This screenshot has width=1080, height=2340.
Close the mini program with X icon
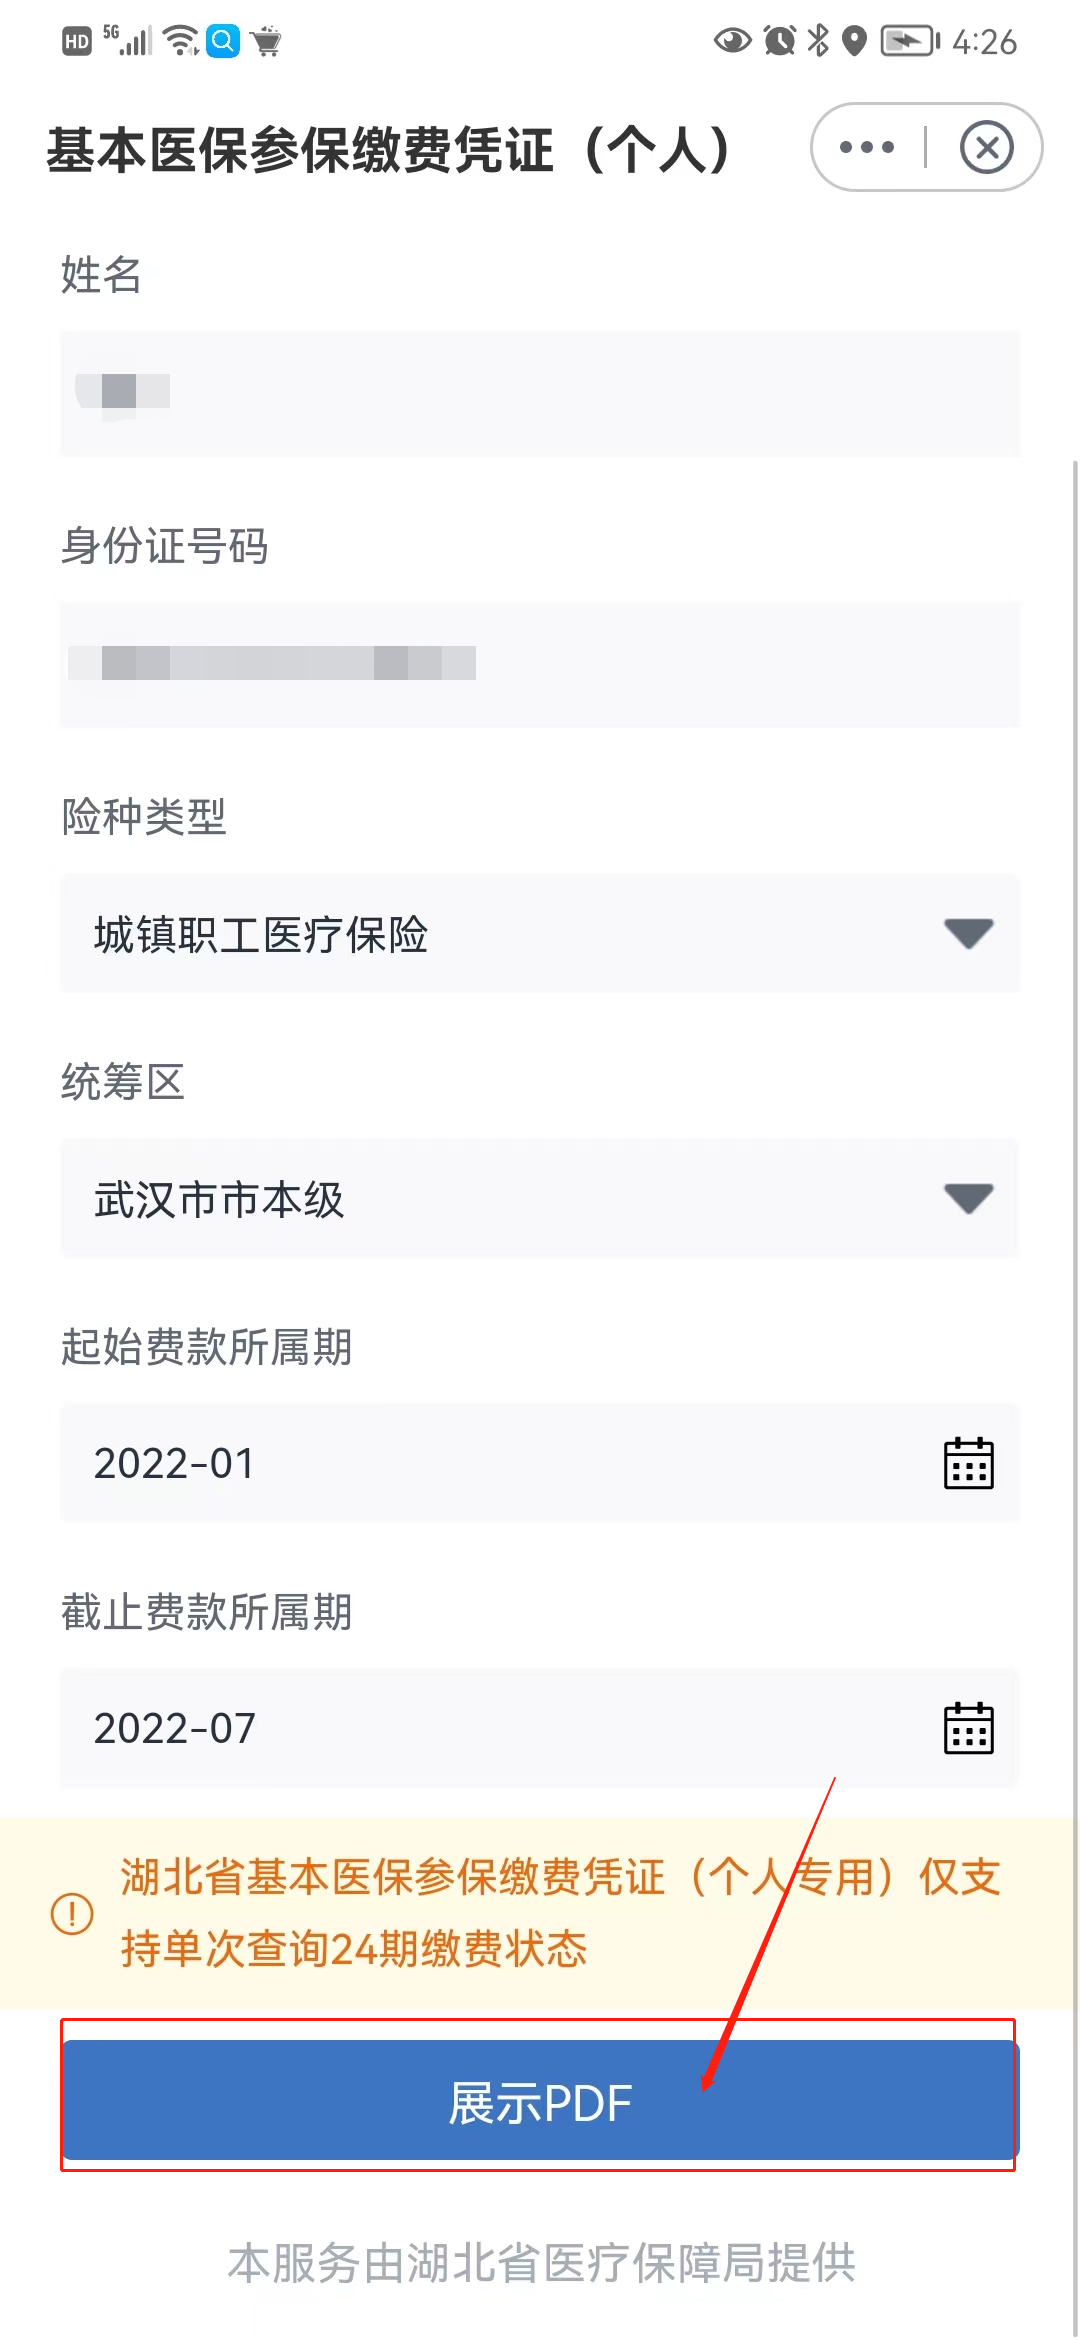[986, 148]
